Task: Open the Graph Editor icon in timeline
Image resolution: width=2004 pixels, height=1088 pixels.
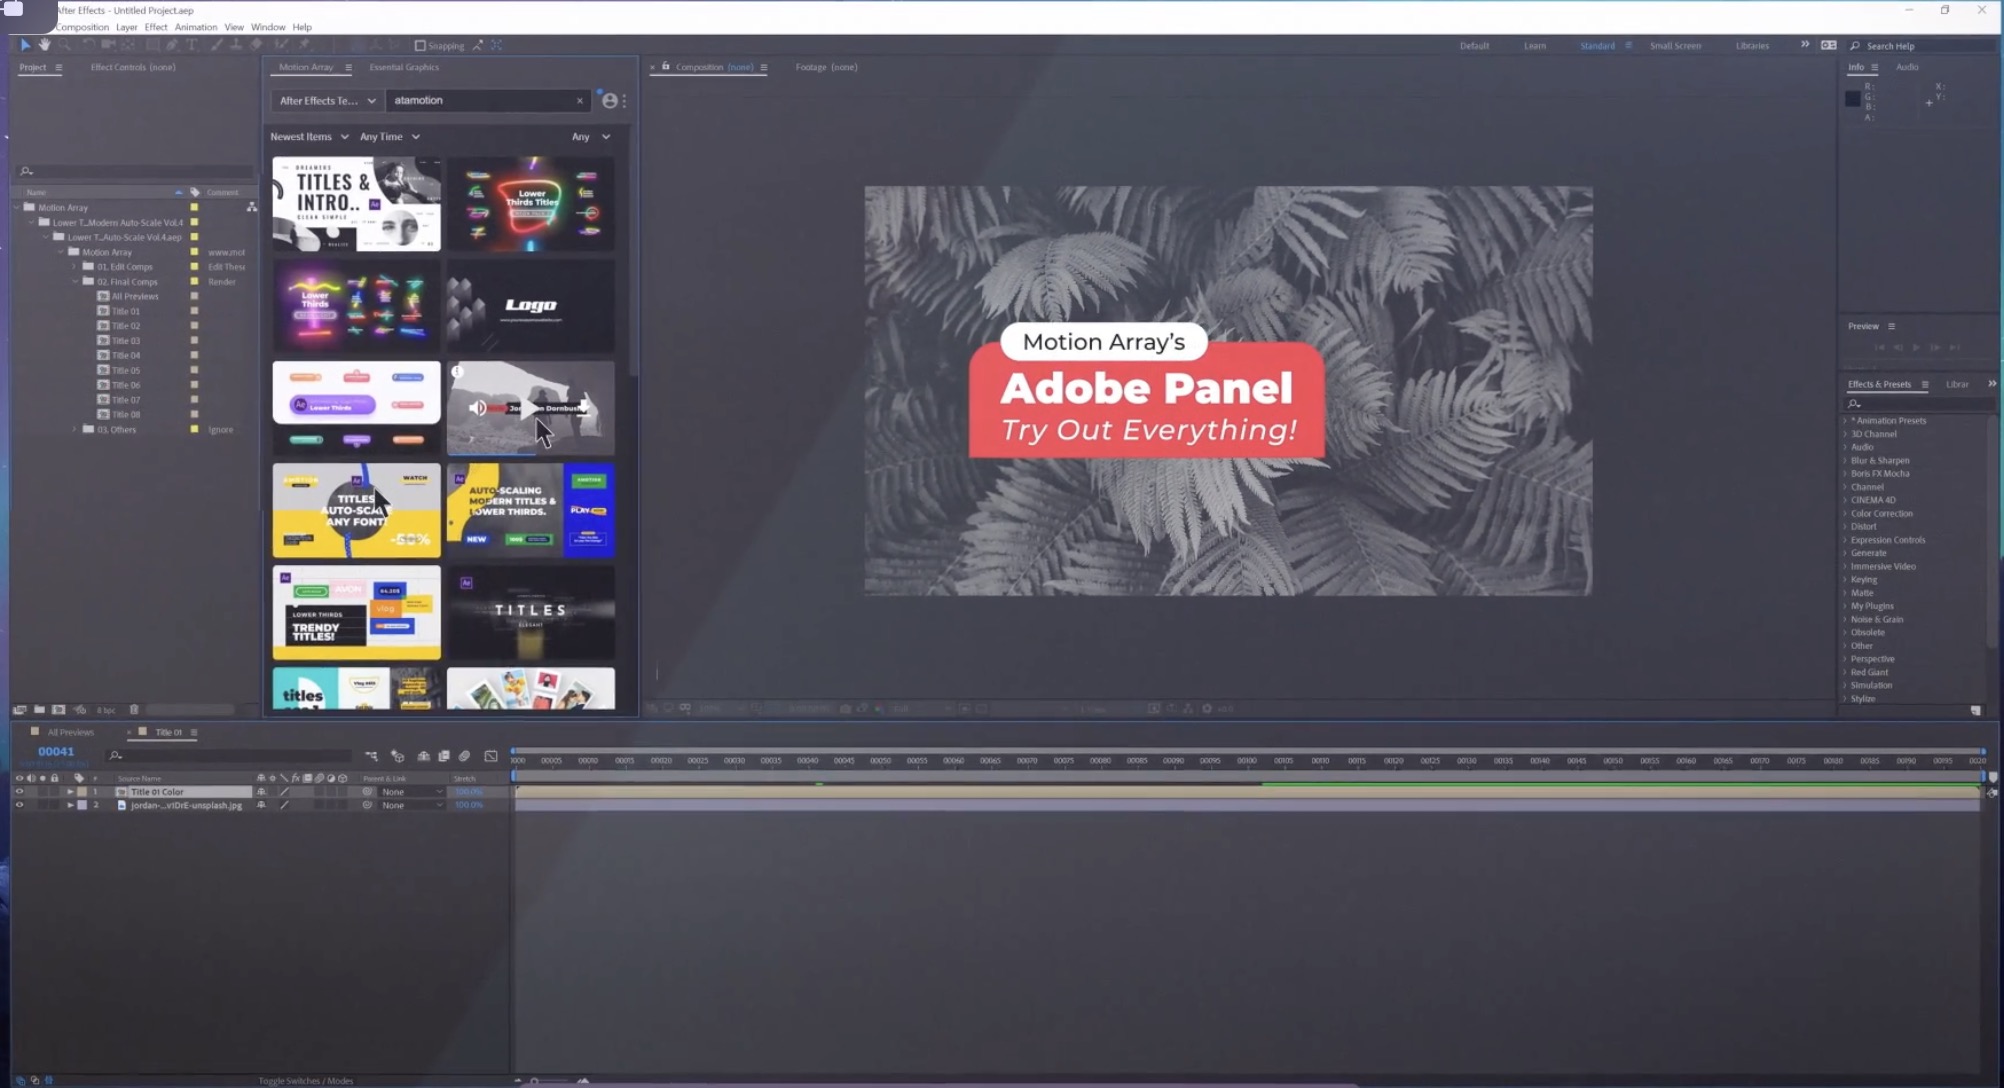Action: [491, 756]
